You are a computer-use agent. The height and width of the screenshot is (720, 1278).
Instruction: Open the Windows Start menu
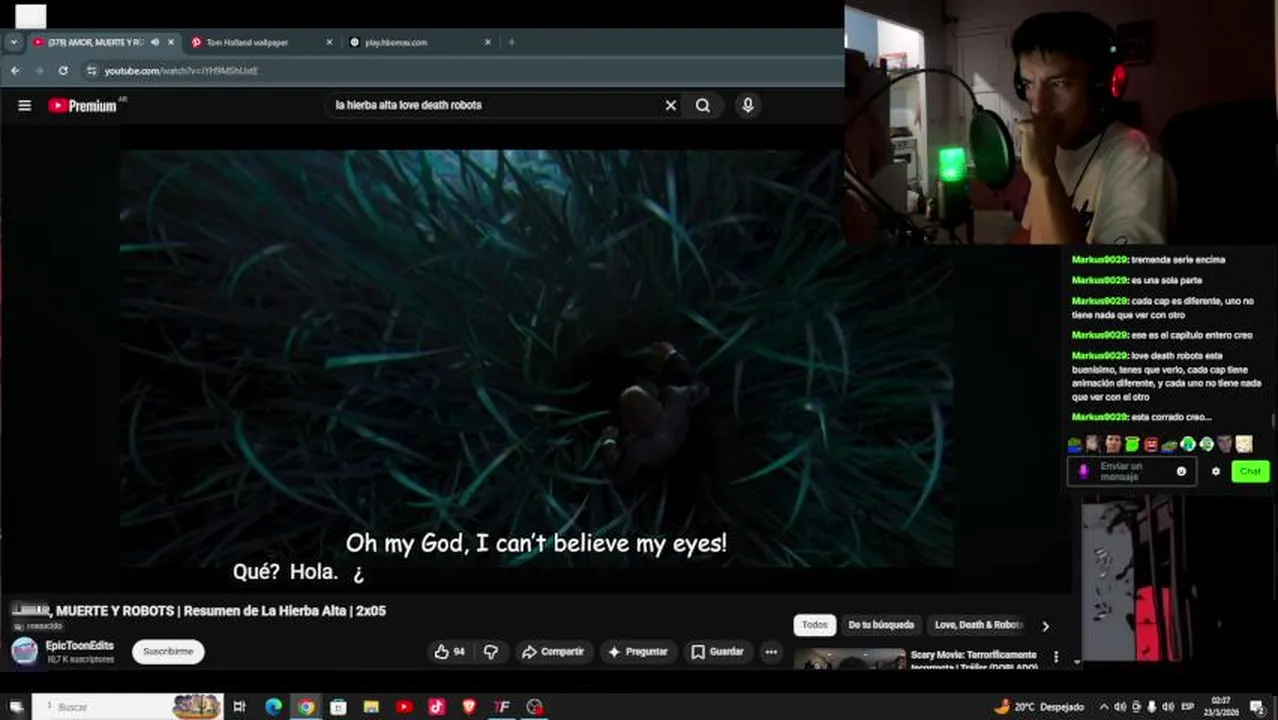coord(16,707)
